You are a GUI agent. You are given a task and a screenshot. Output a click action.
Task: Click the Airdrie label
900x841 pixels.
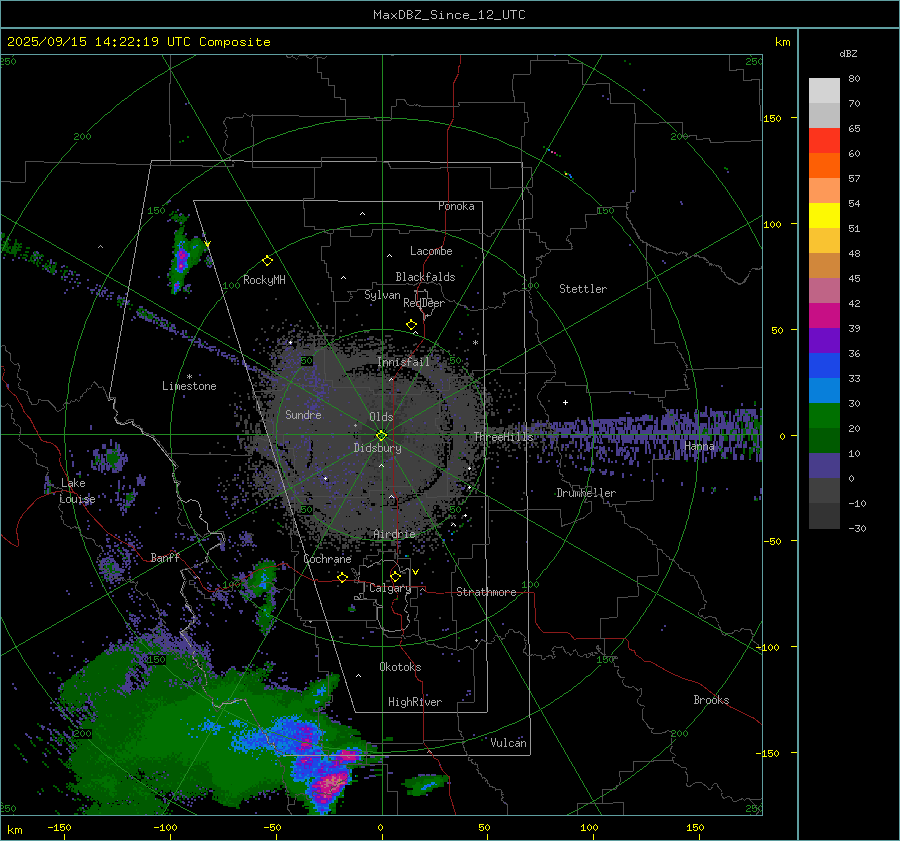pyautogui.click(x=394, y=534)
